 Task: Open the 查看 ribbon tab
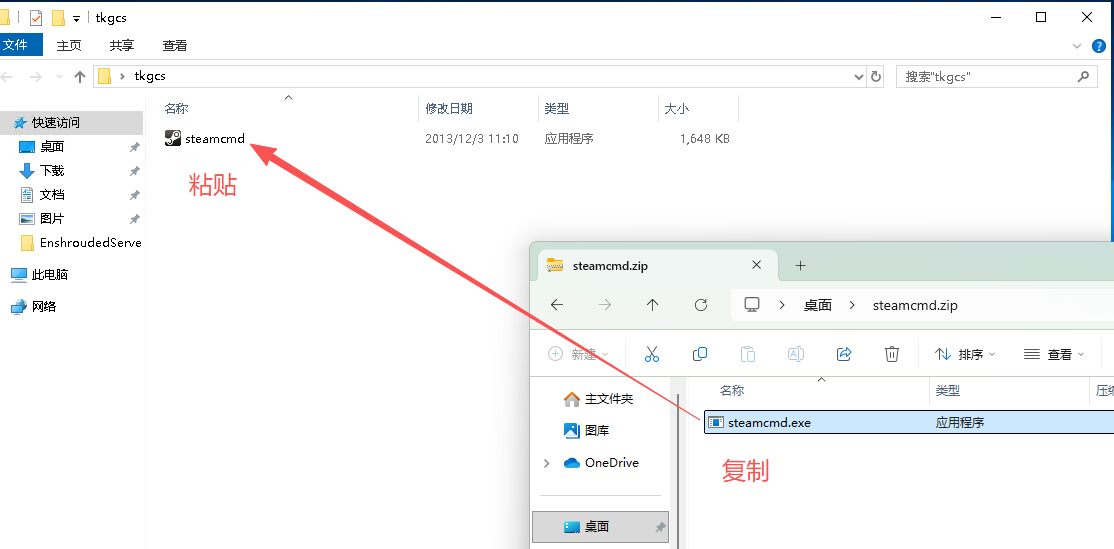pyautogui.click(x=175, y=45)
